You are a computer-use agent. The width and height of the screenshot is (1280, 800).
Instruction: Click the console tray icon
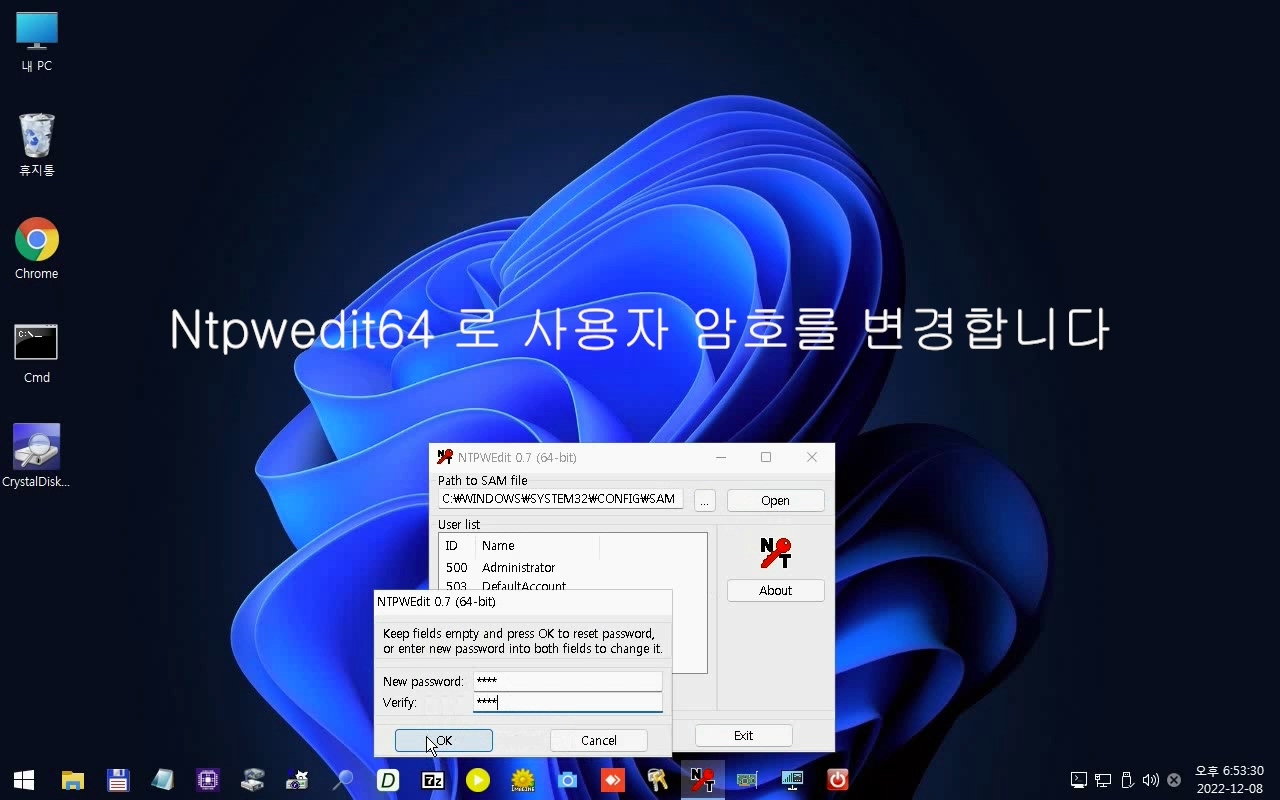click(x=1079, y=780)
